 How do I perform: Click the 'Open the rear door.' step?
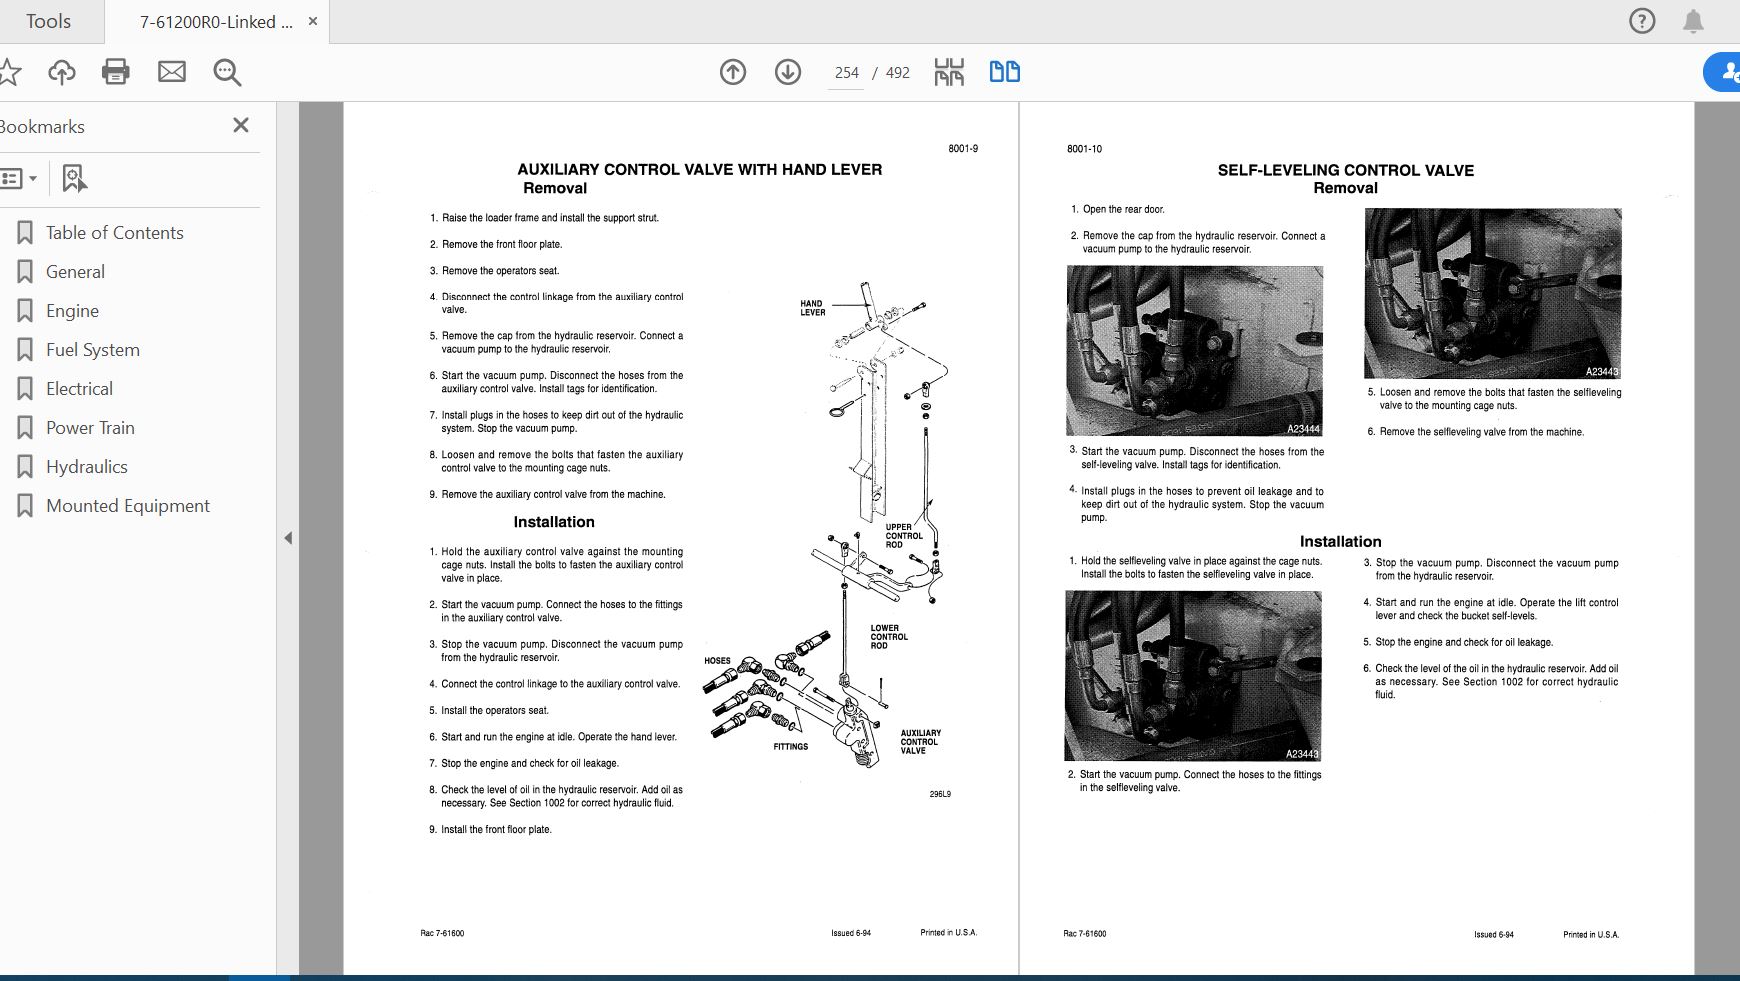pyautogui.click(x=1118, y=210)
